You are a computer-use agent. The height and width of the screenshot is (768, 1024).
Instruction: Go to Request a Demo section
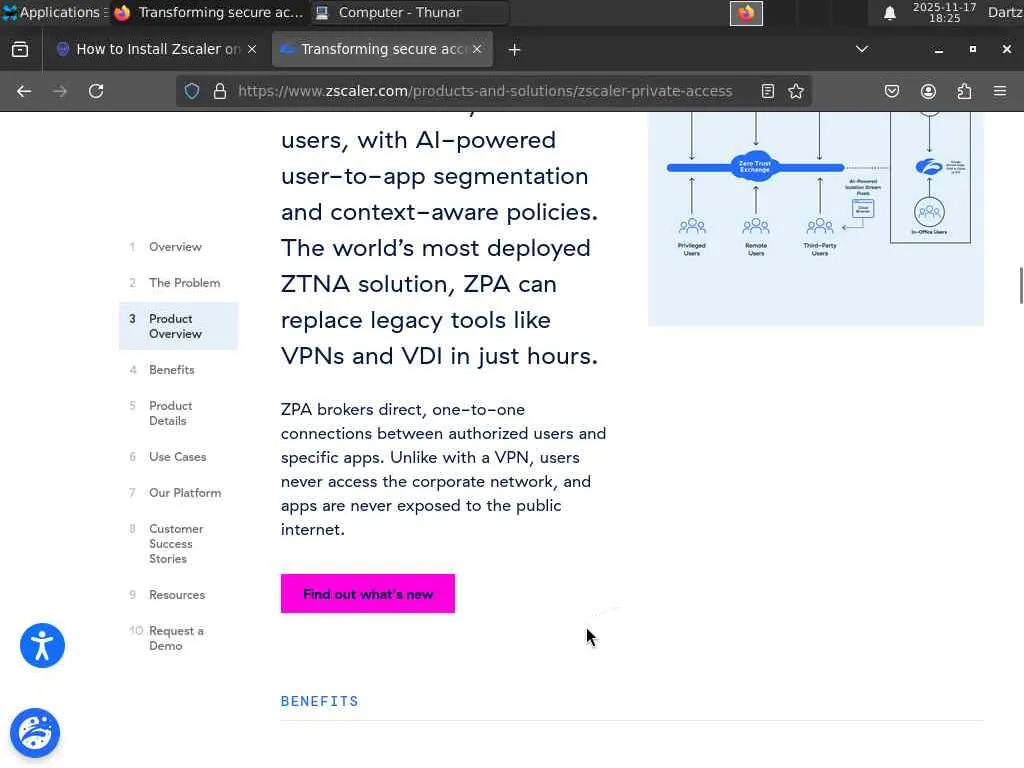pyautogui.click(x=176, y=638)
